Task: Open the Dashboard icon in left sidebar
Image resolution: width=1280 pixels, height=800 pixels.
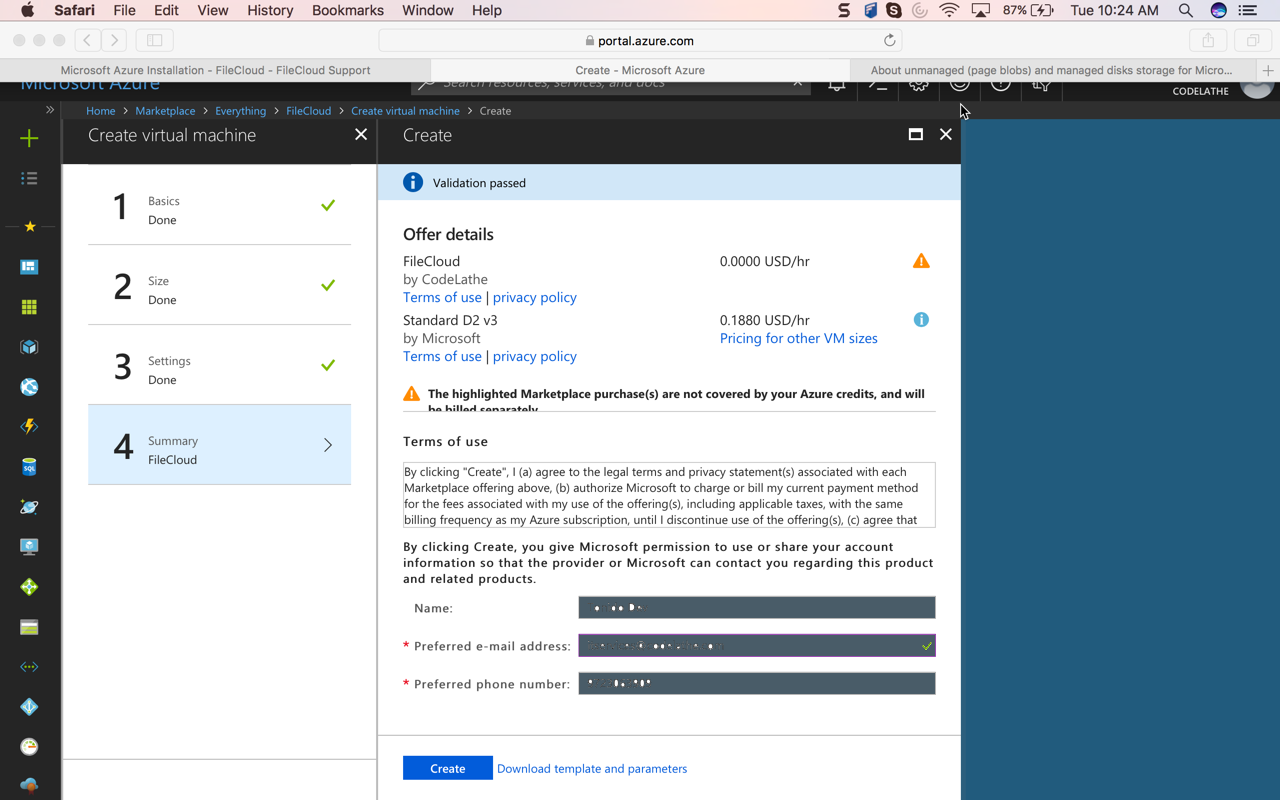Action: (29, 267)
